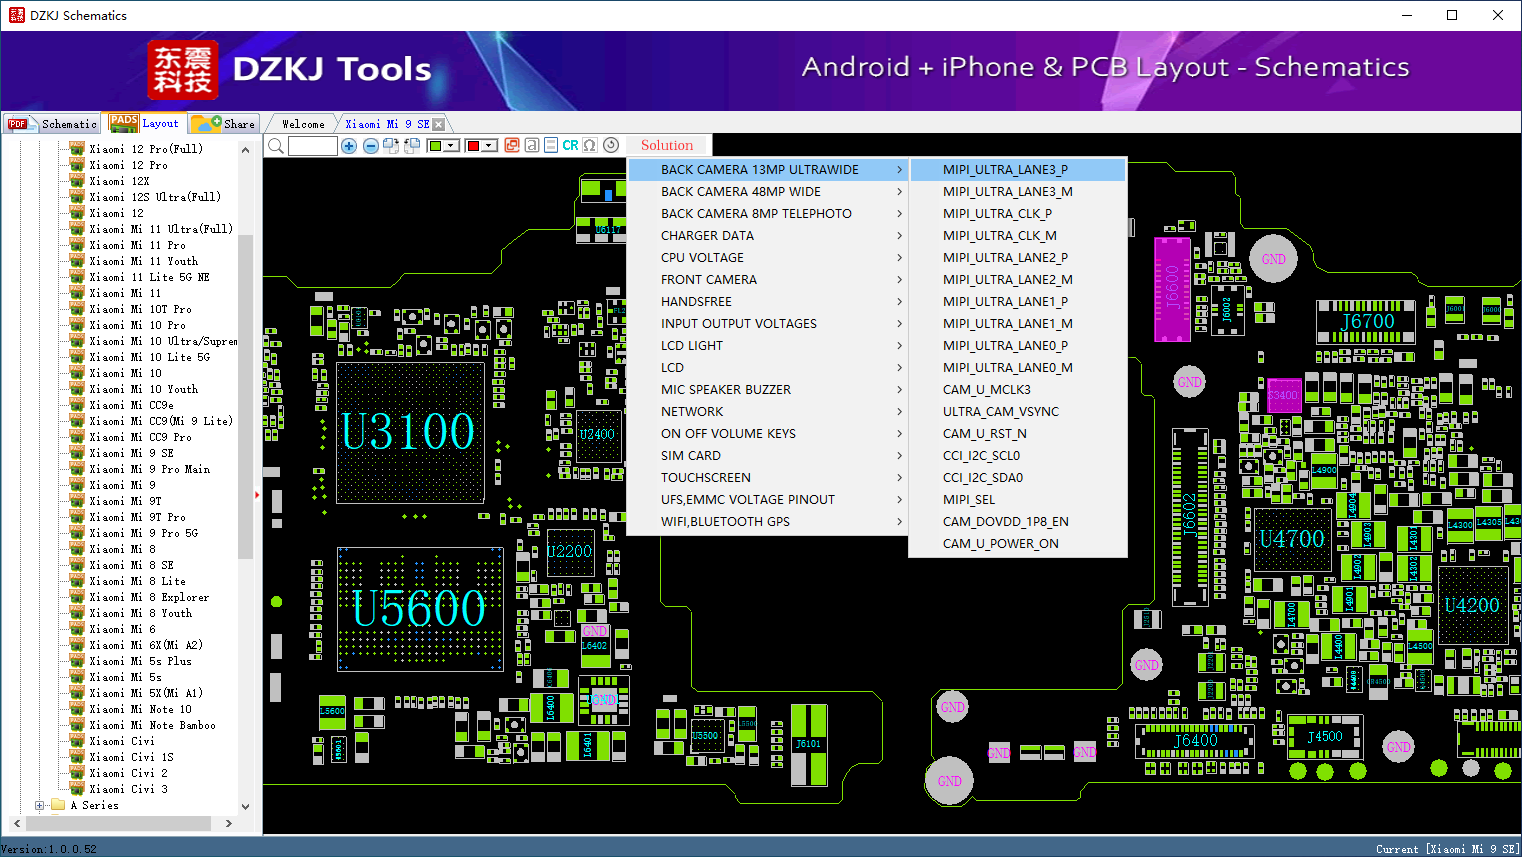
Task: Click the magnifier search icon
Action: click(276, 146)
